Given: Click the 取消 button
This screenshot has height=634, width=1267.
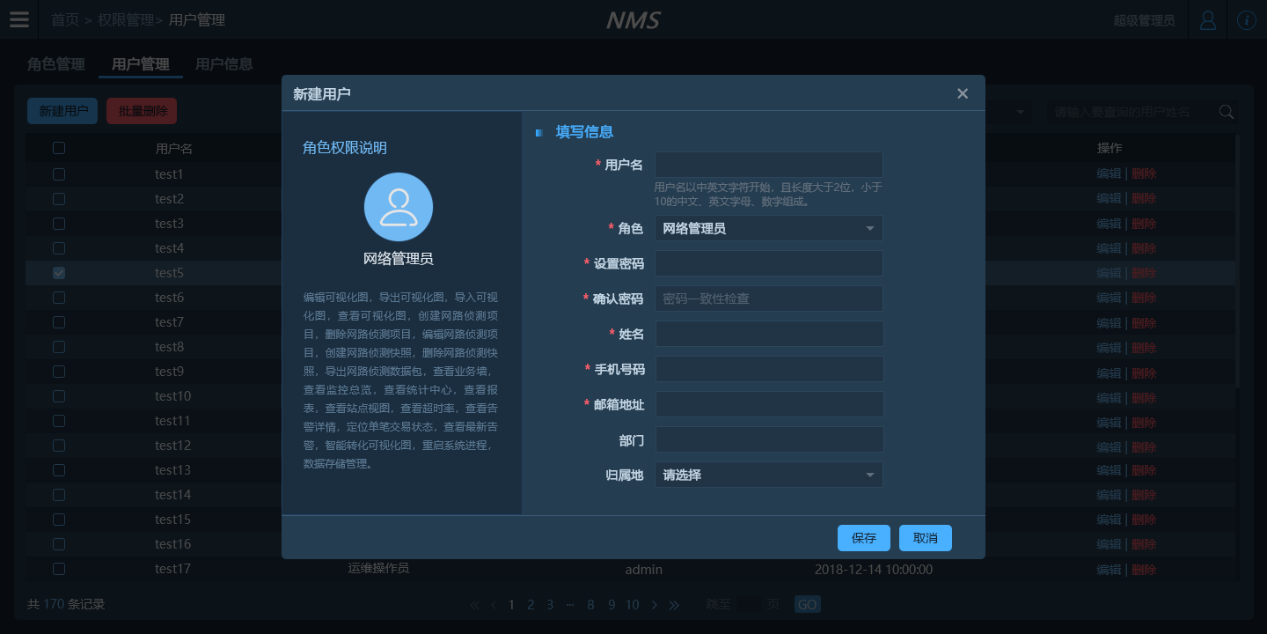Looking at the screenshot, I should [x=925, y=538].
